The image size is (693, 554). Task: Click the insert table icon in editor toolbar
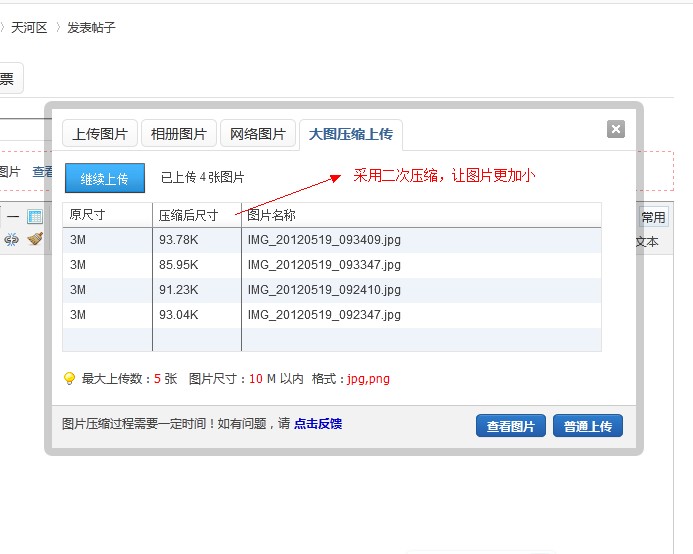35,217
